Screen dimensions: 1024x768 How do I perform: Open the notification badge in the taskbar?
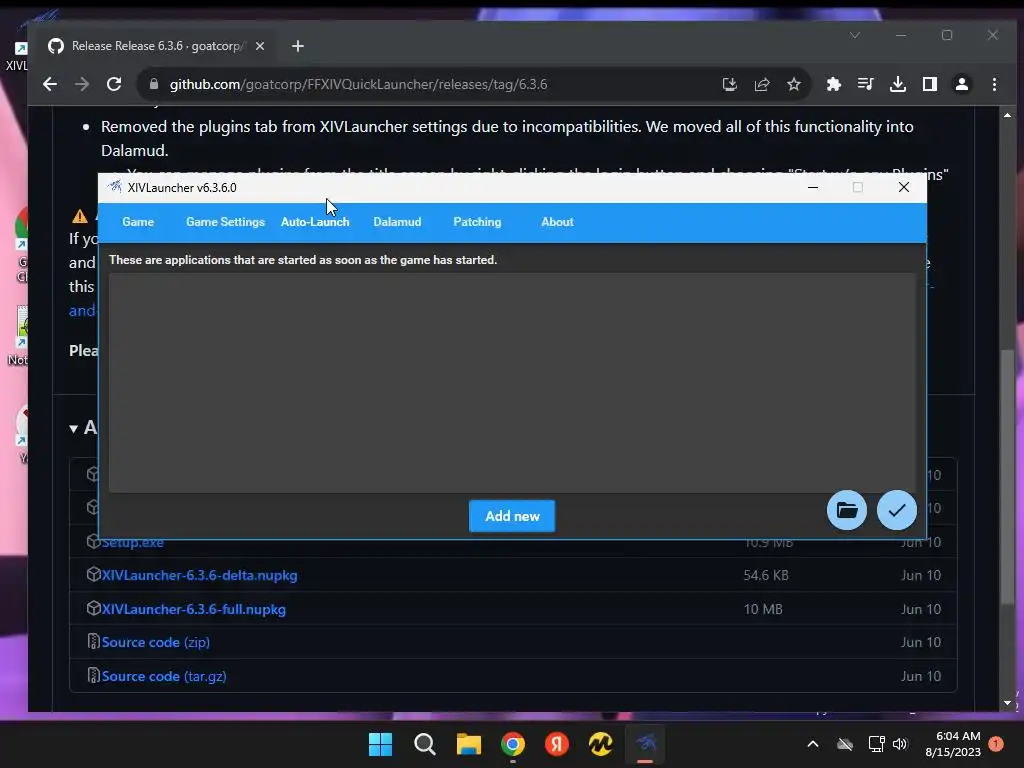(x=996, y=744)
